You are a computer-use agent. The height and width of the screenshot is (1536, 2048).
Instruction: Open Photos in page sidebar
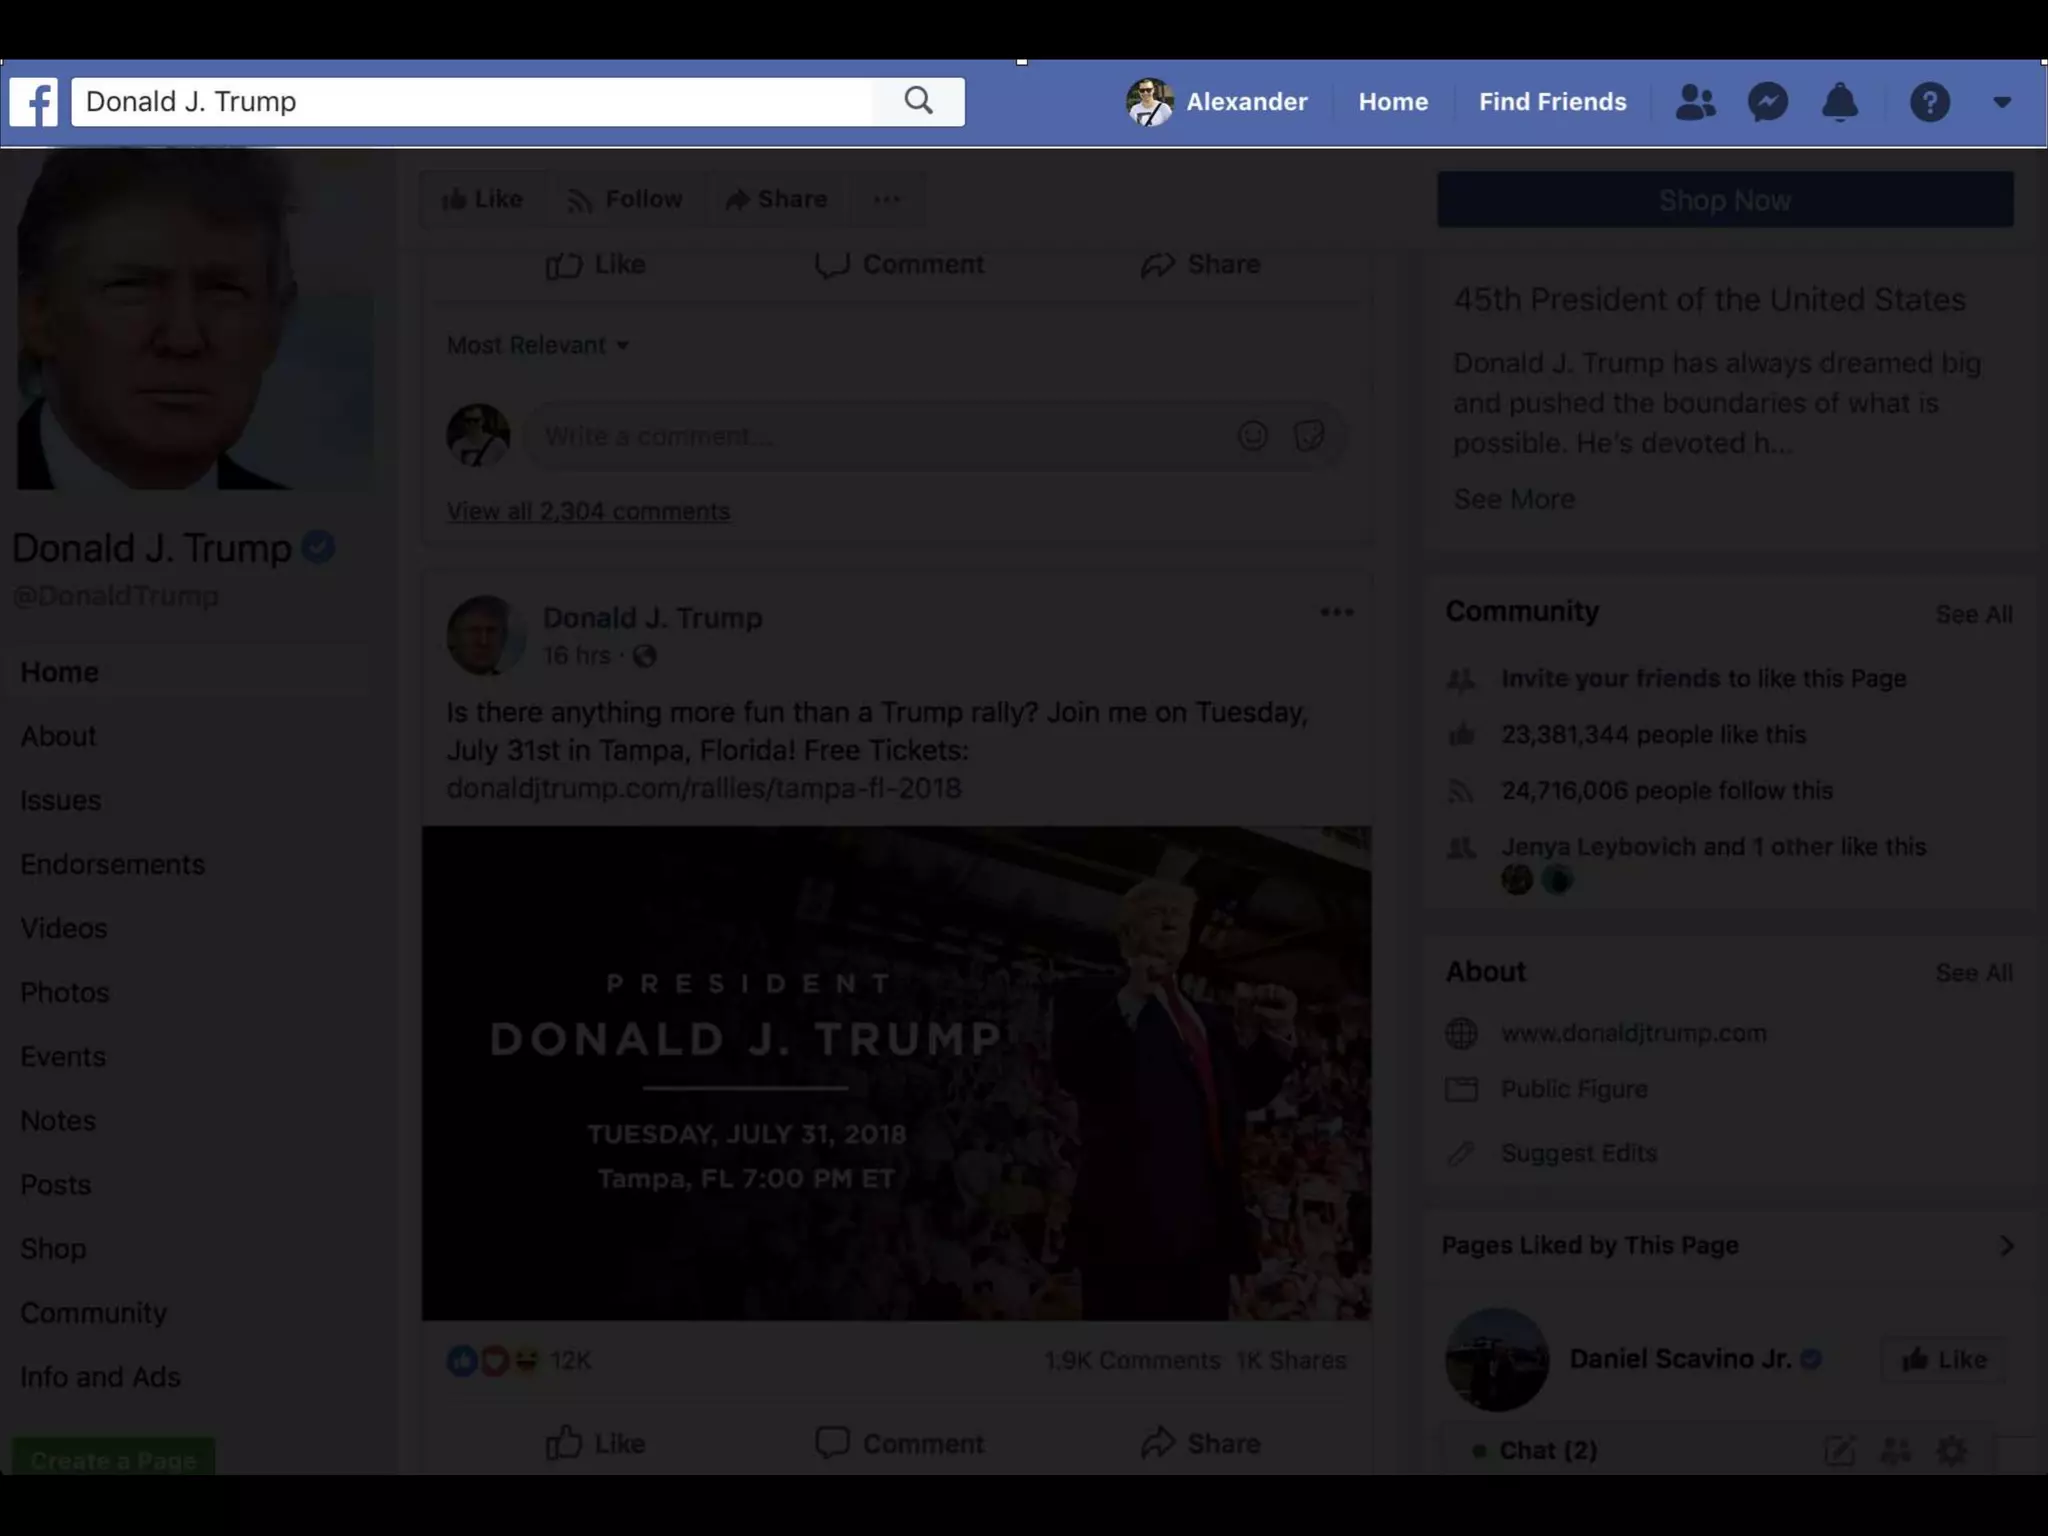[x=64, y=992]
